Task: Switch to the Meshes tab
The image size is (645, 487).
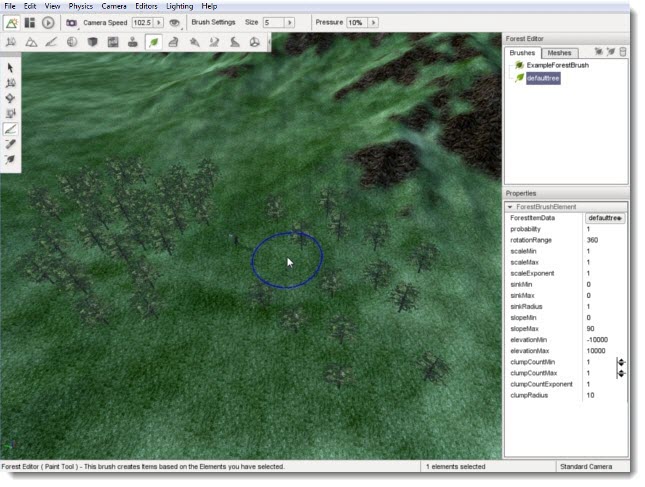Action: [559, 53]
